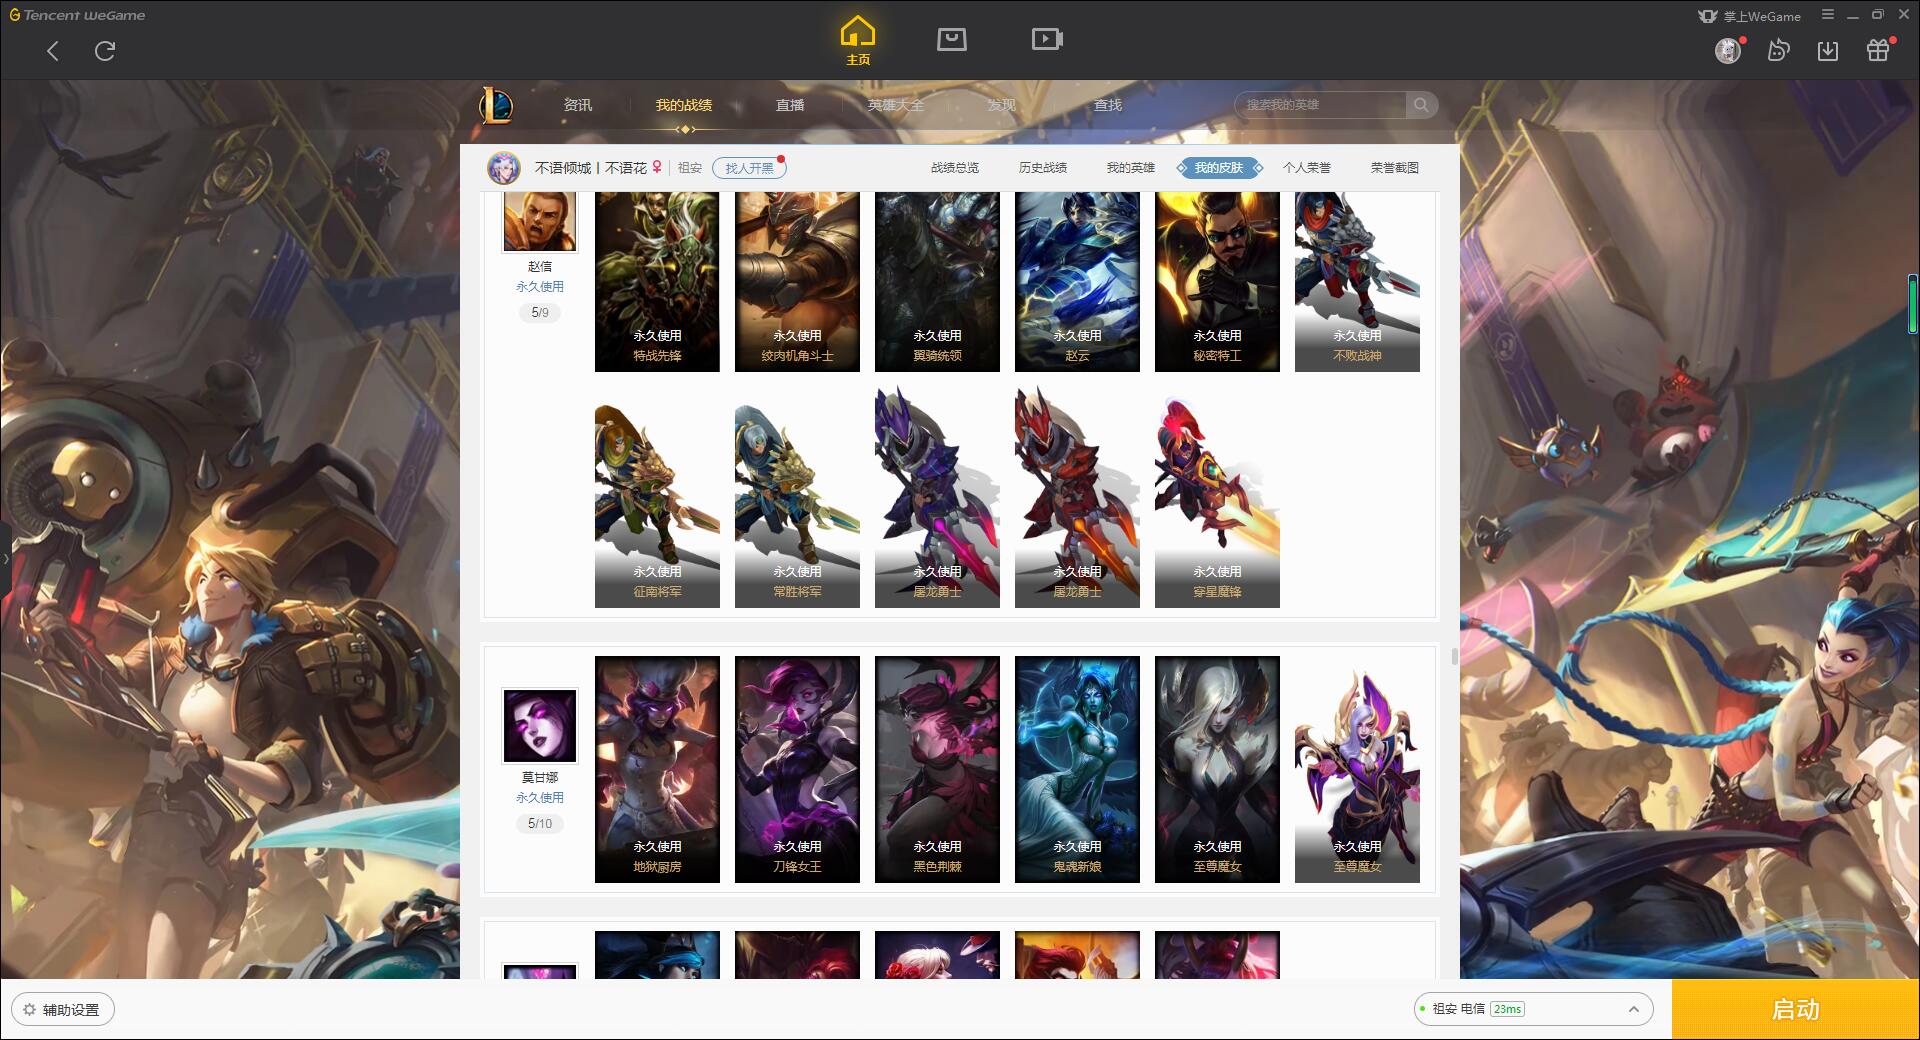Open the user avatar in top right
This screenshot has width=1920, height=1040.
click(x=1728, y=50)
